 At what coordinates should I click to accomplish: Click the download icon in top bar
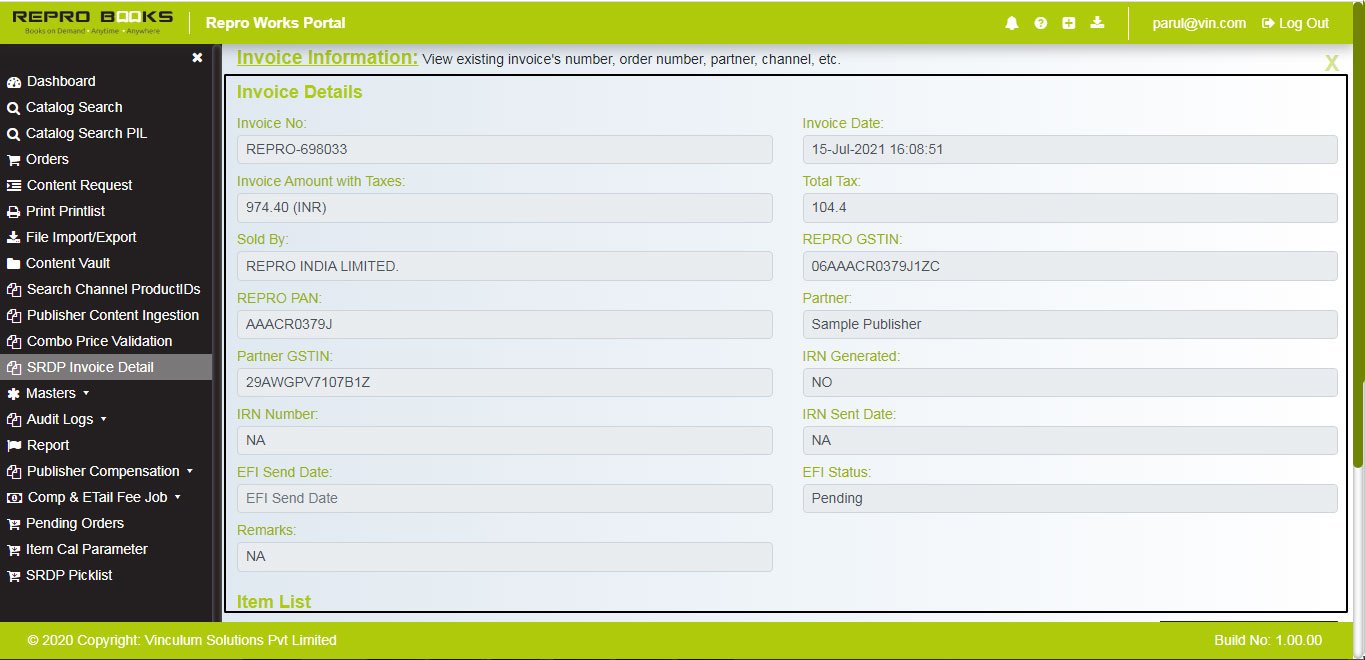click(1097, 22)
